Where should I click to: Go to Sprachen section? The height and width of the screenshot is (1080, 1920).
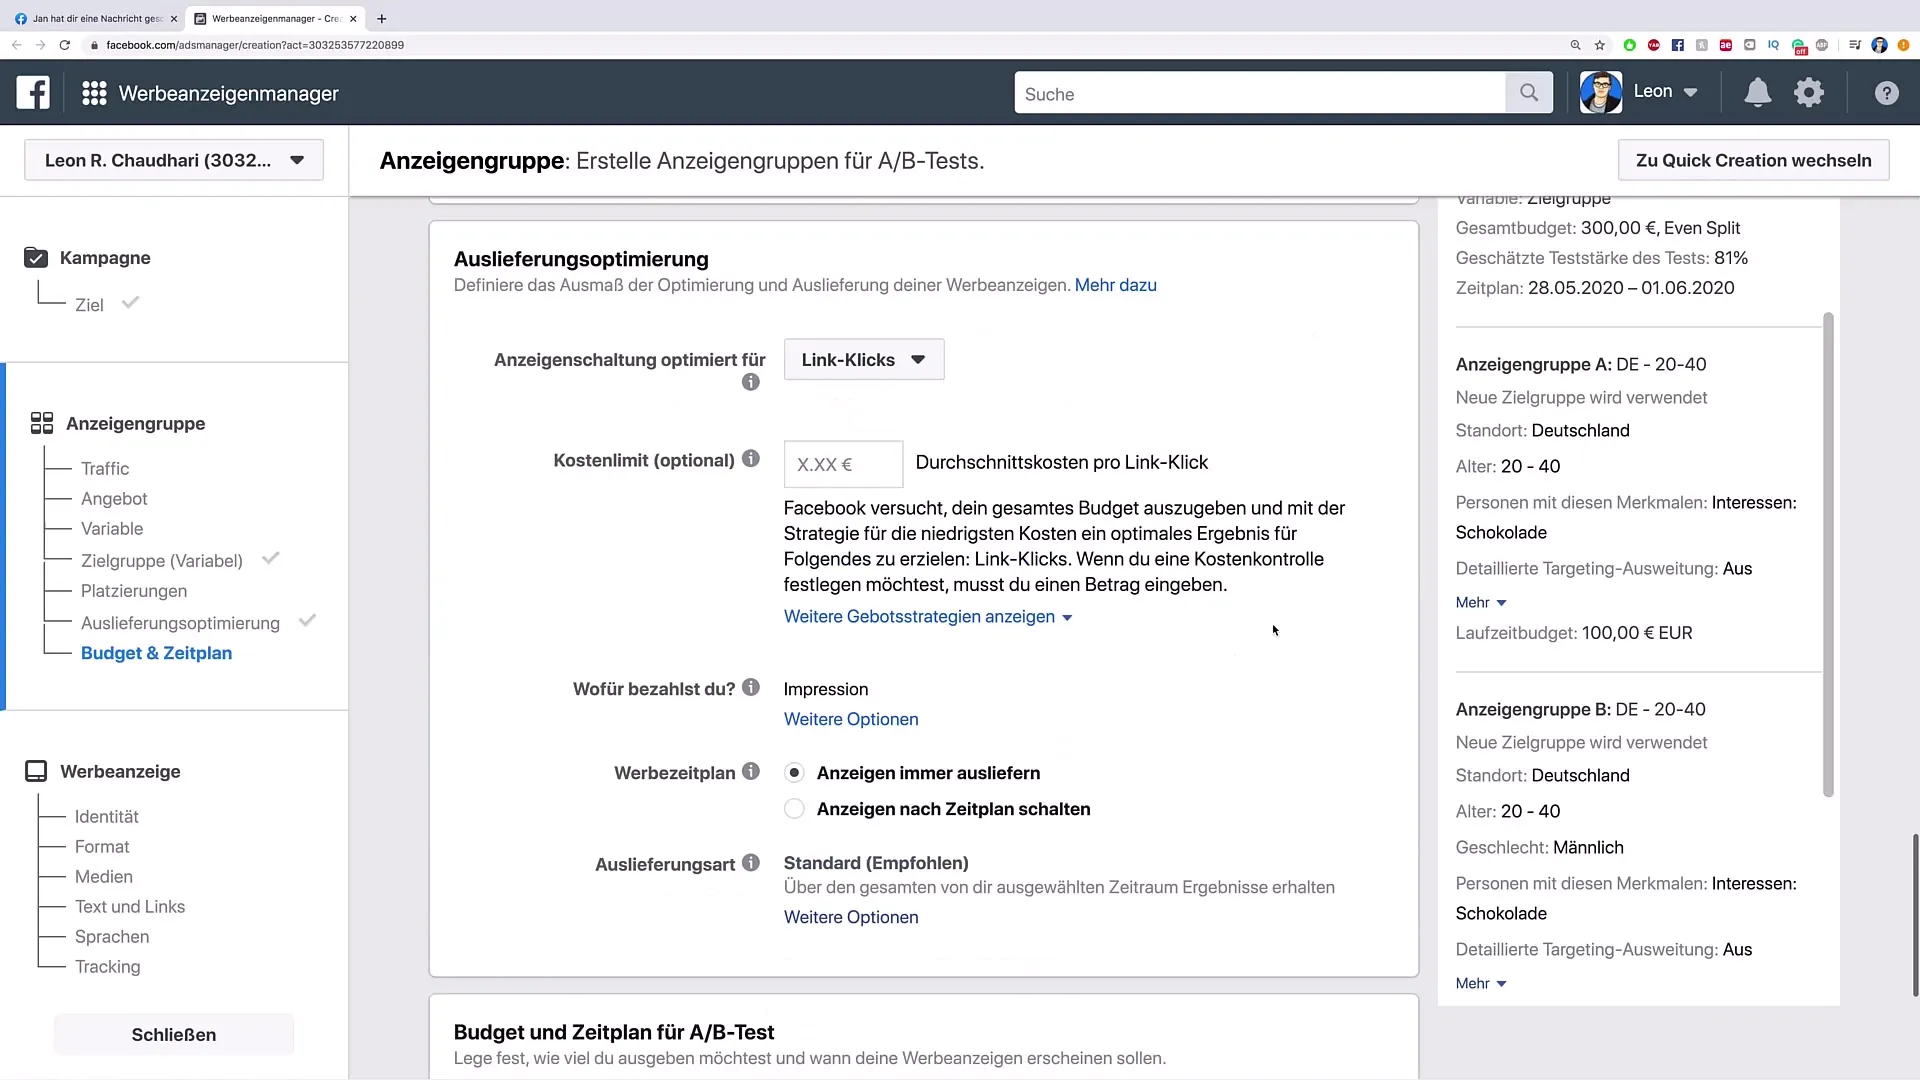tap(112, 936)
